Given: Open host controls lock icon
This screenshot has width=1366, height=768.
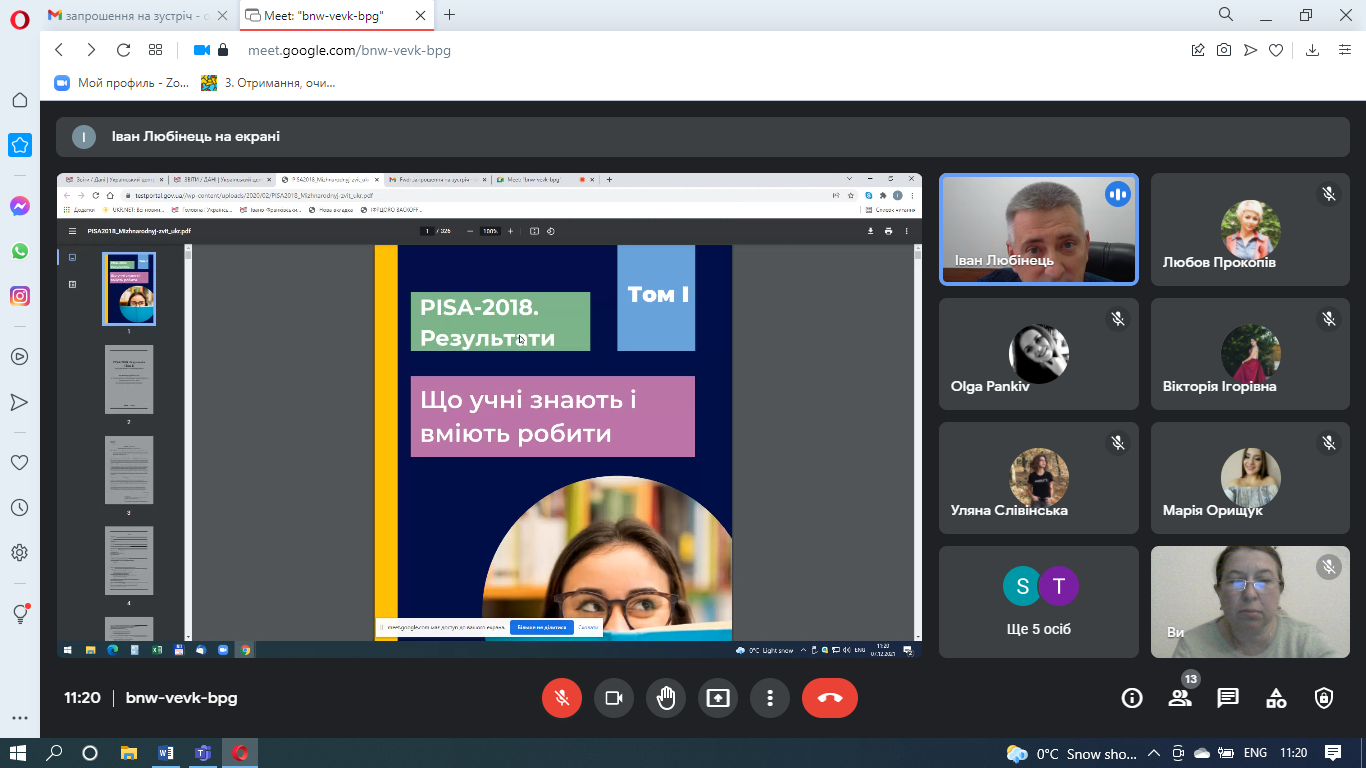Looking at the screenshot, I should [x=1324, y=698].
